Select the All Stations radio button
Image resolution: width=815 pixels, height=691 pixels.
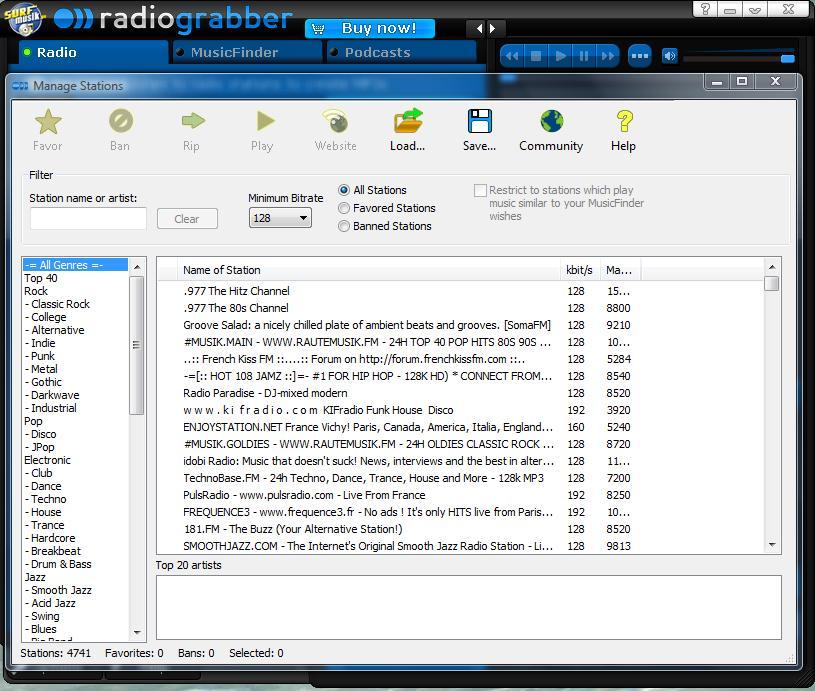pyautogui.click(x=343, y=190)
